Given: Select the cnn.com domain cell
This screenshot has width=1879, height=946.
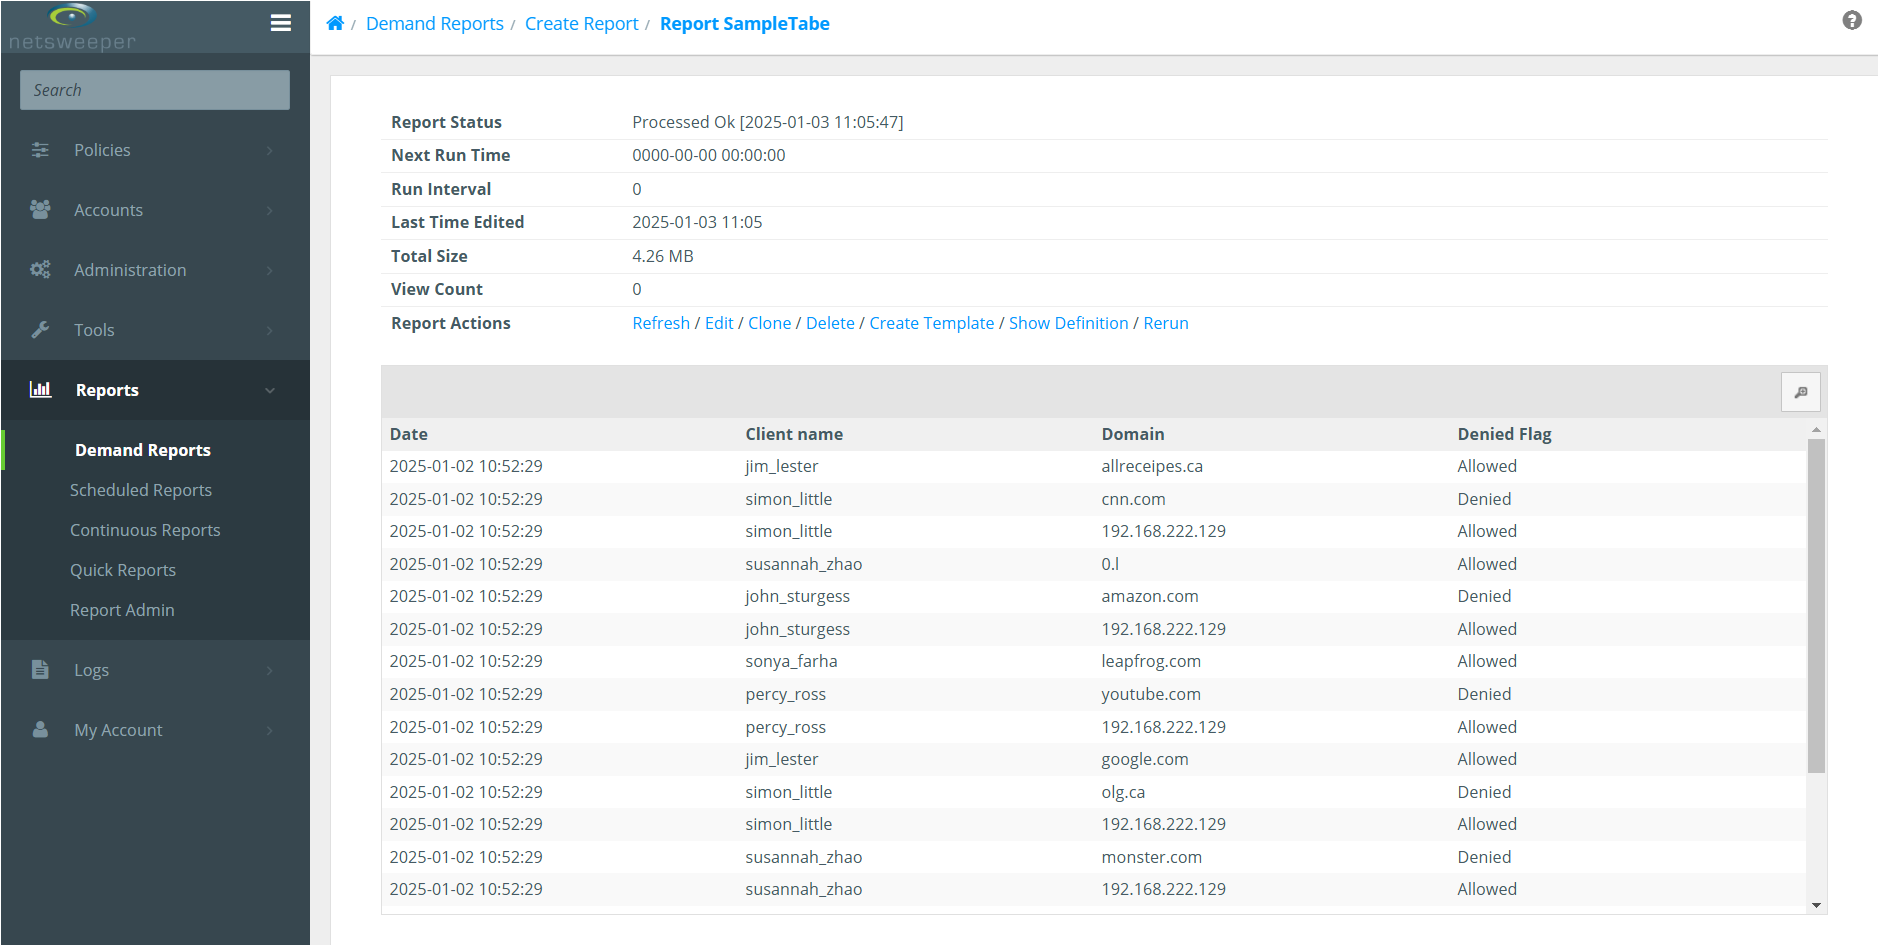Looking at the screenshot, I should 1133,499.
